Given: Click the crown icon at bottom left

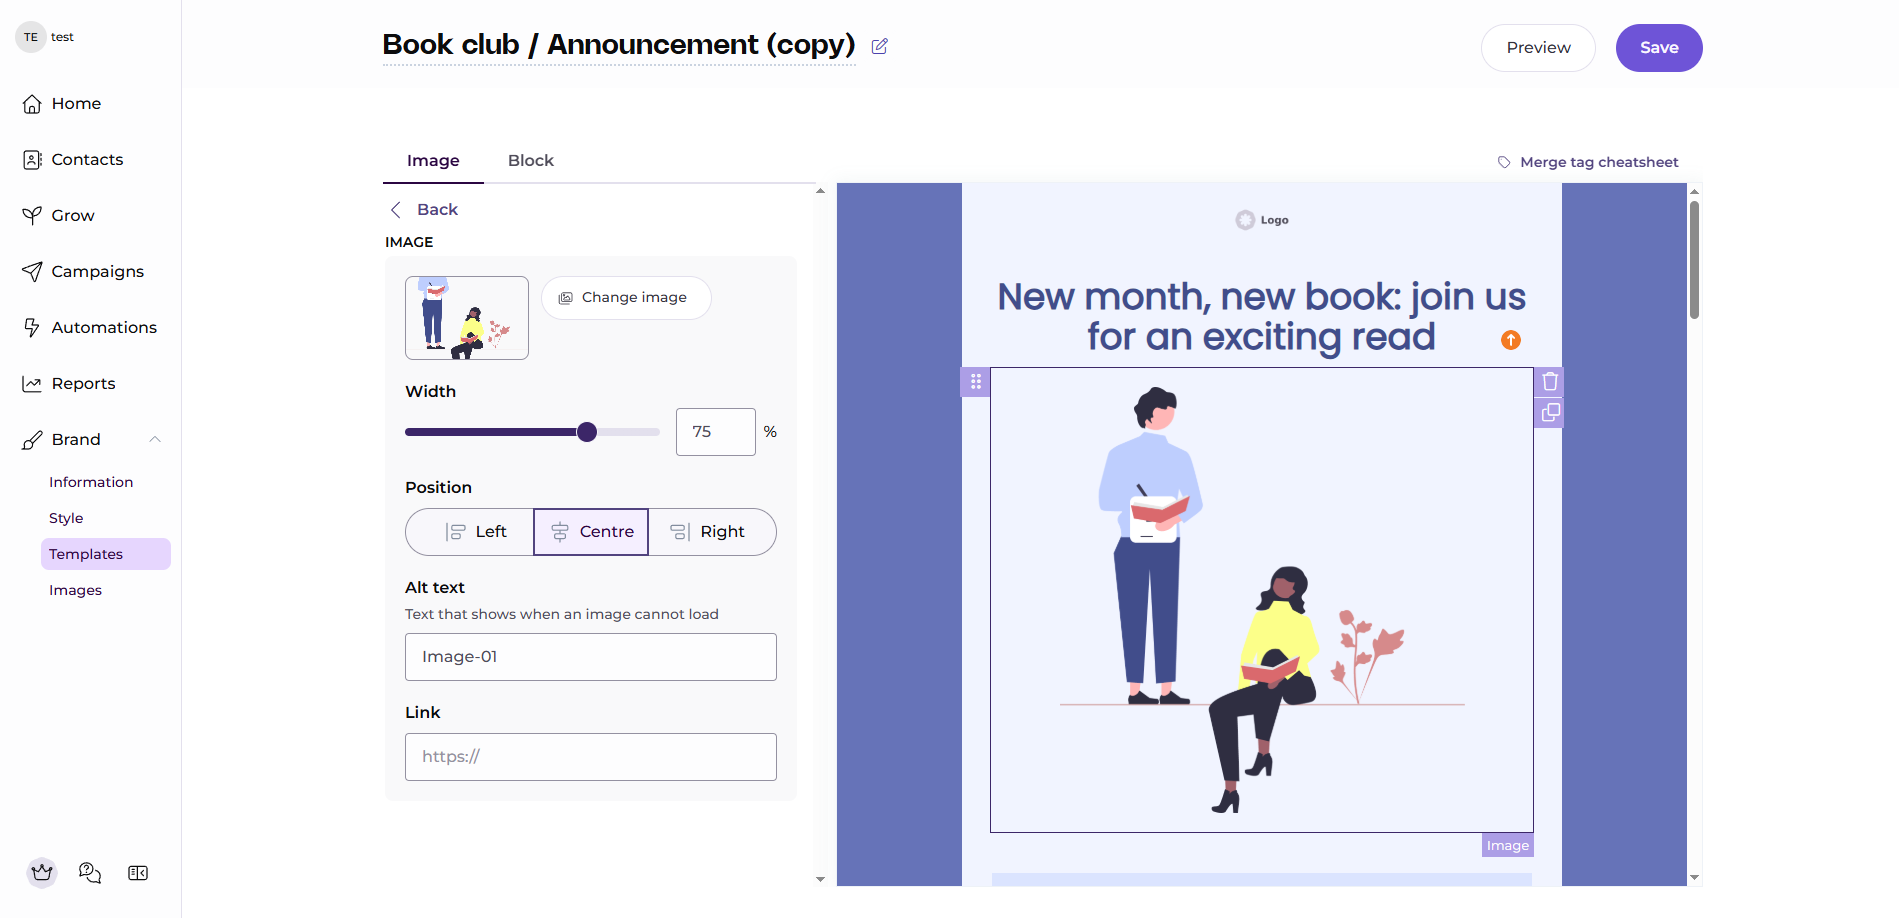Looking at the screenshot, I should (x=42, y=873).
